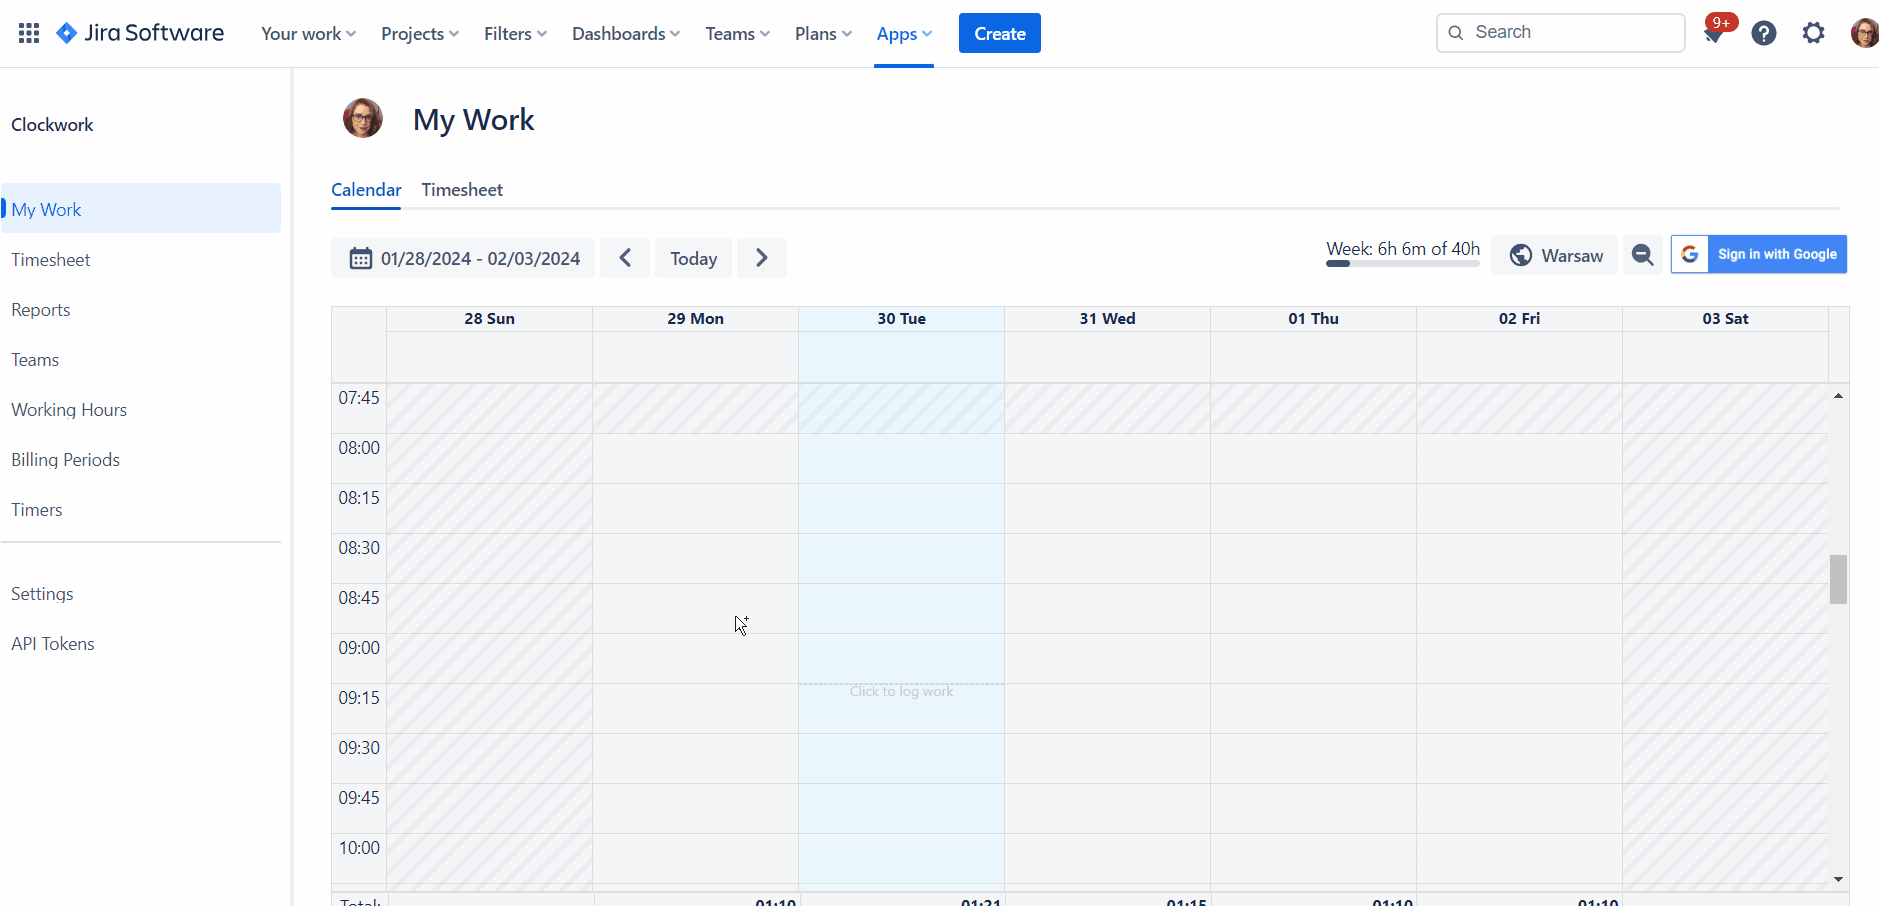Open notifications with the bell icon
Viewport: 1879px width, 906px height.
point(1714,33)
